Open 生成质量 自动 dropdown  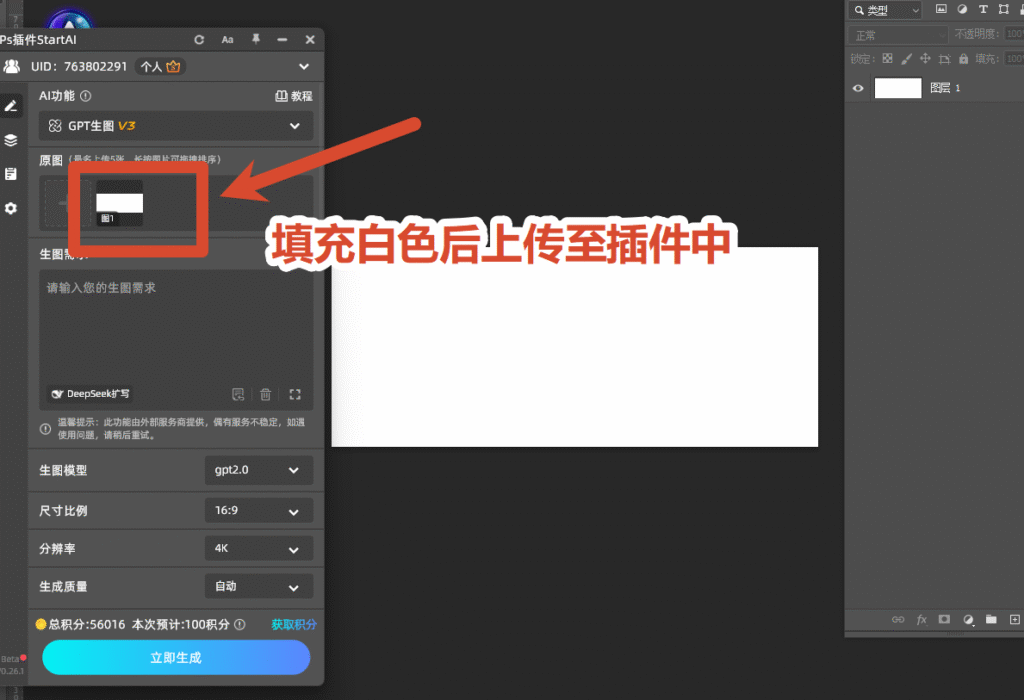tap(259, 586)
